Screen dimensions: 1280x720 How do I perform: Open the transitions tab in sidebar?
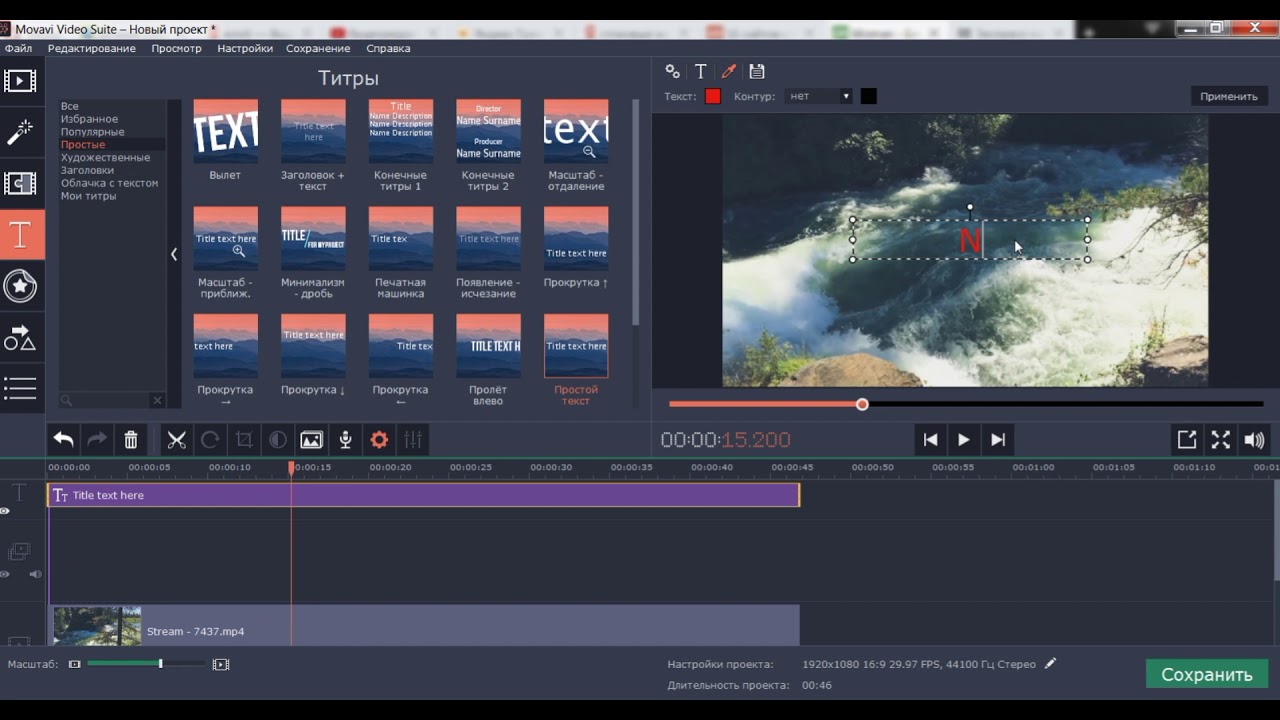tap(20, 184)
